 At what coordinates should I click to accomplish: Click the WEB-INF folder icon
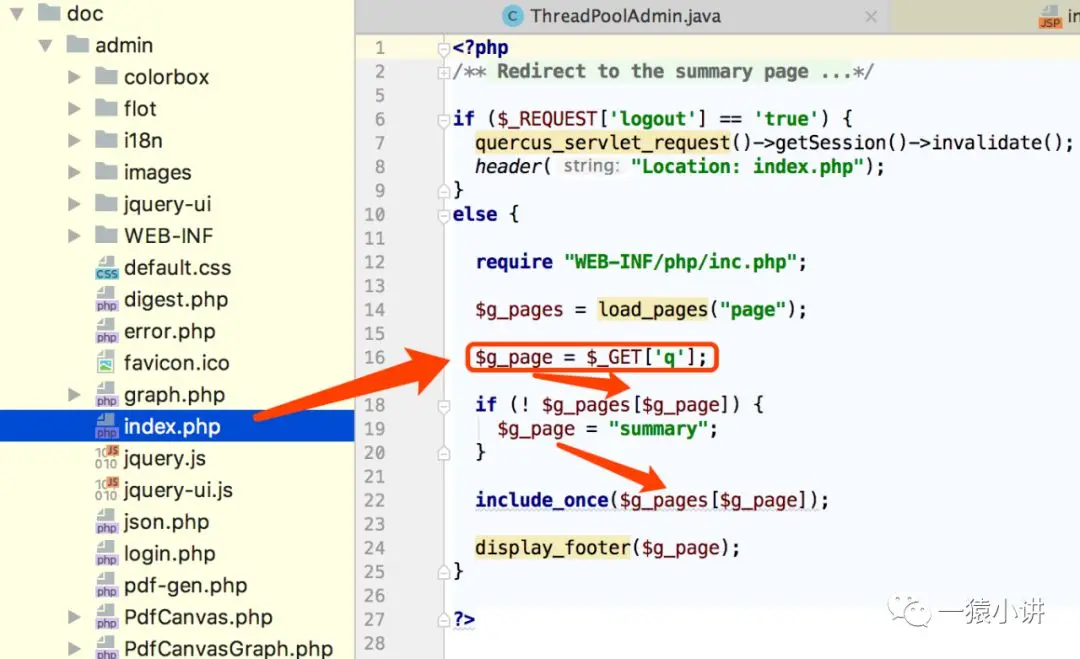pos(106,234)
